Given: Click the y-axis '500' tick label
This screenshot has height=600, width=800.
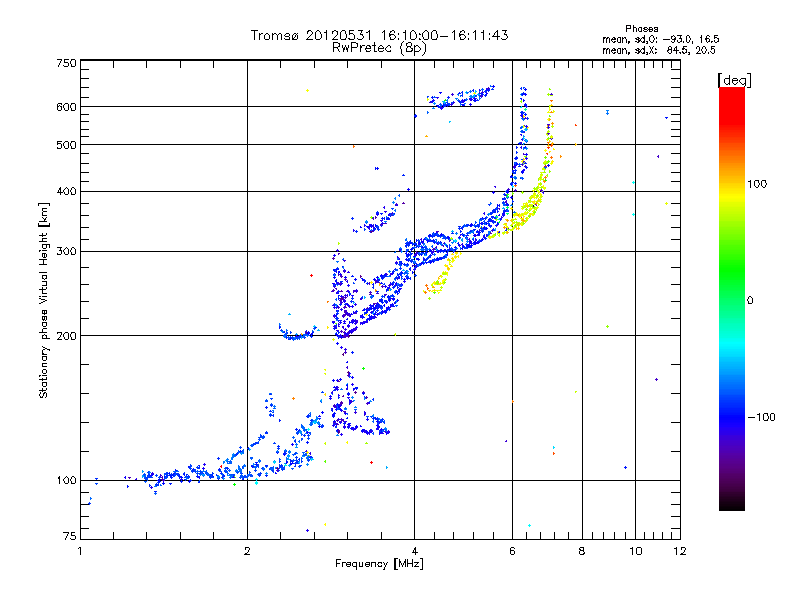Looking at the screenshot, I should coord(66,145).
